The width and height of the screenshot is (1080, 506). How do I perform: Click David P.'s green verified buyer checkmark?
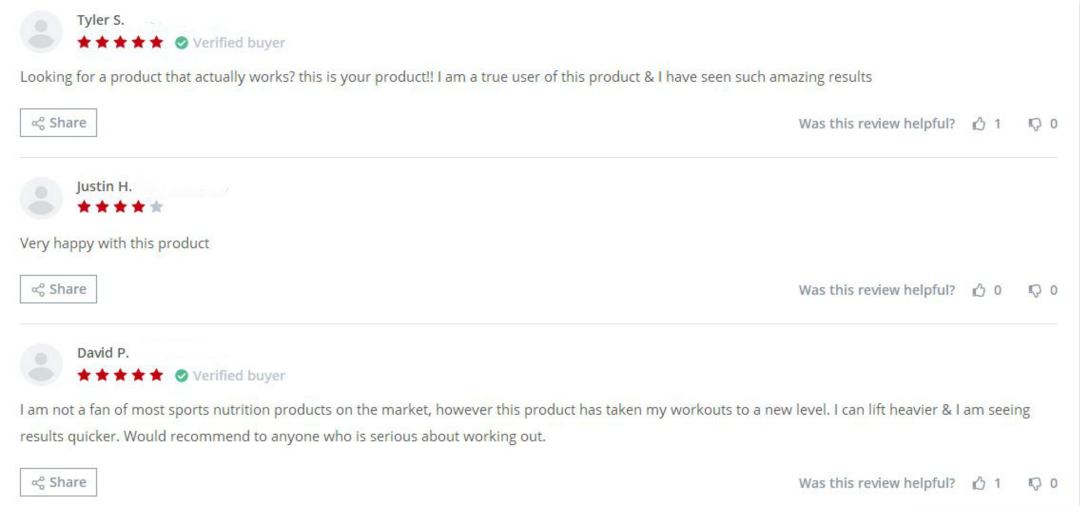point(182,375)
